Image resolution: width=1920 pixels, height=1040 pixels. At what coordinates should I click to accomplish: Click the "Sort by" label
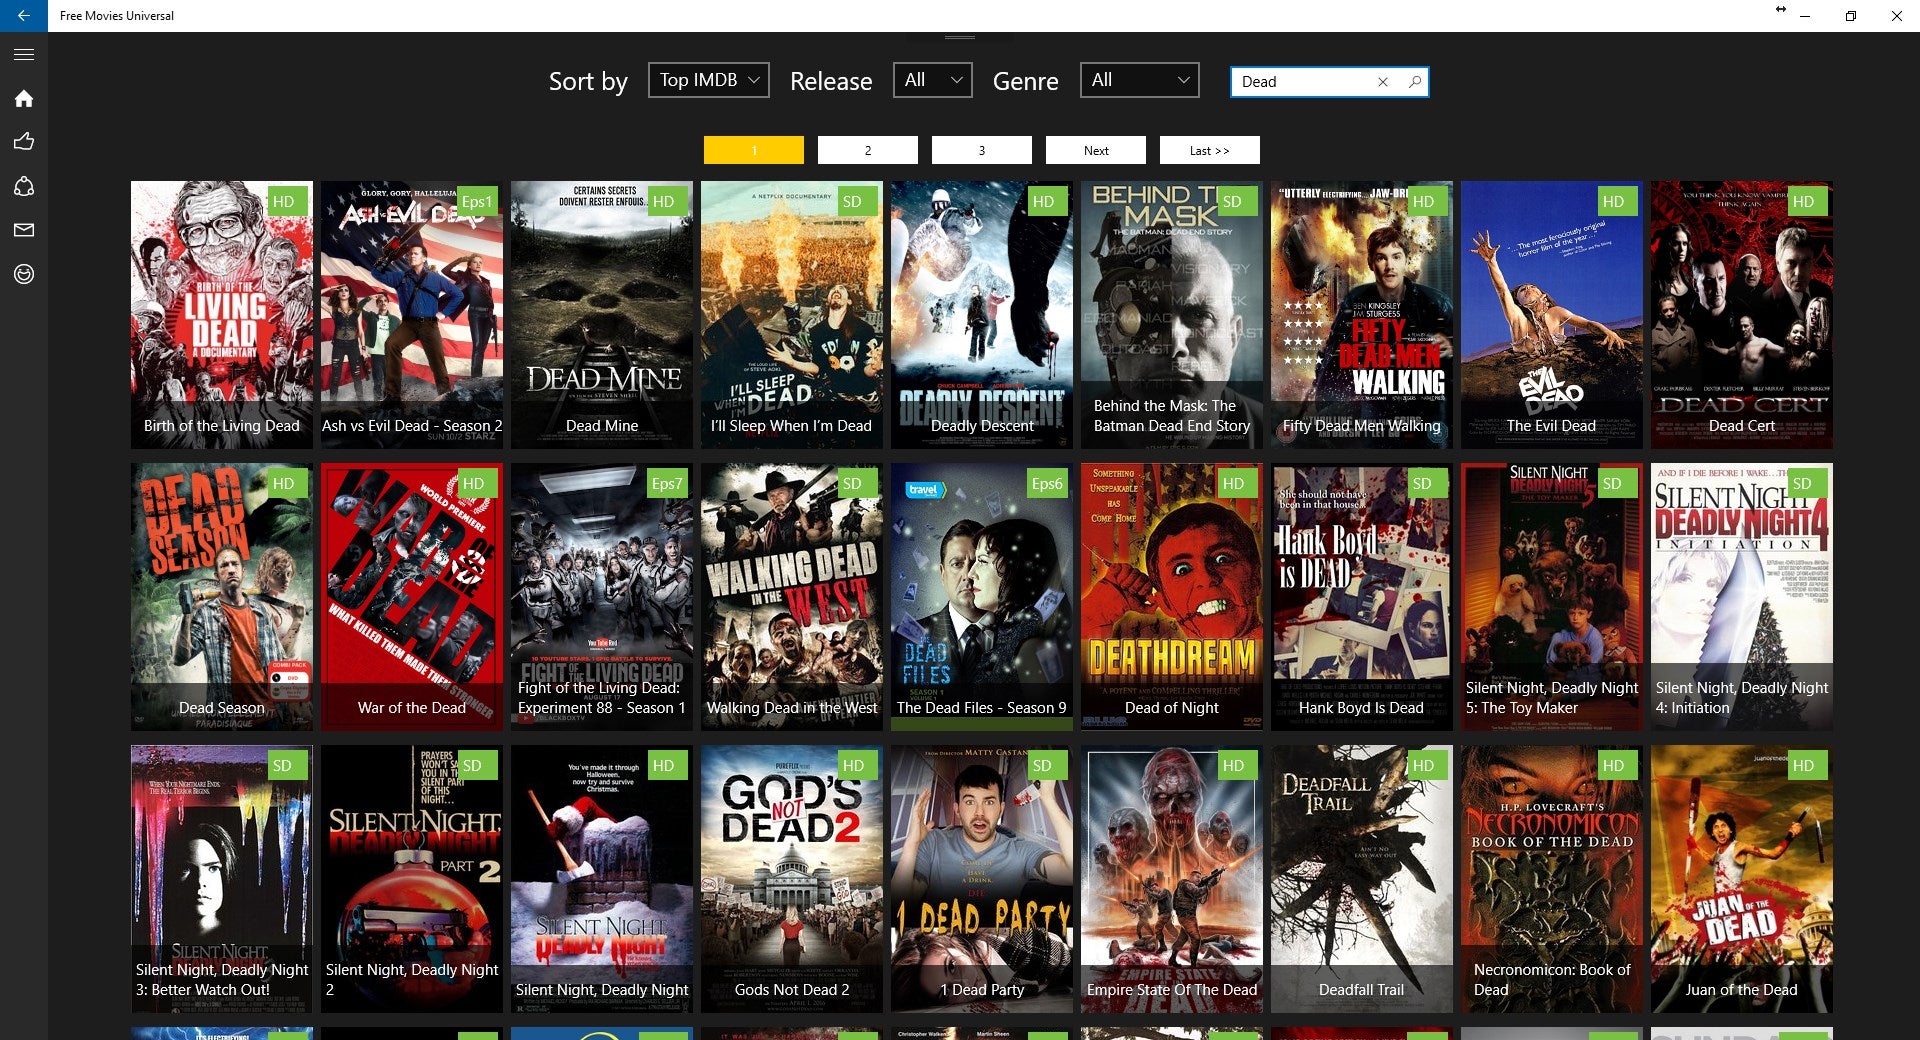588,81
